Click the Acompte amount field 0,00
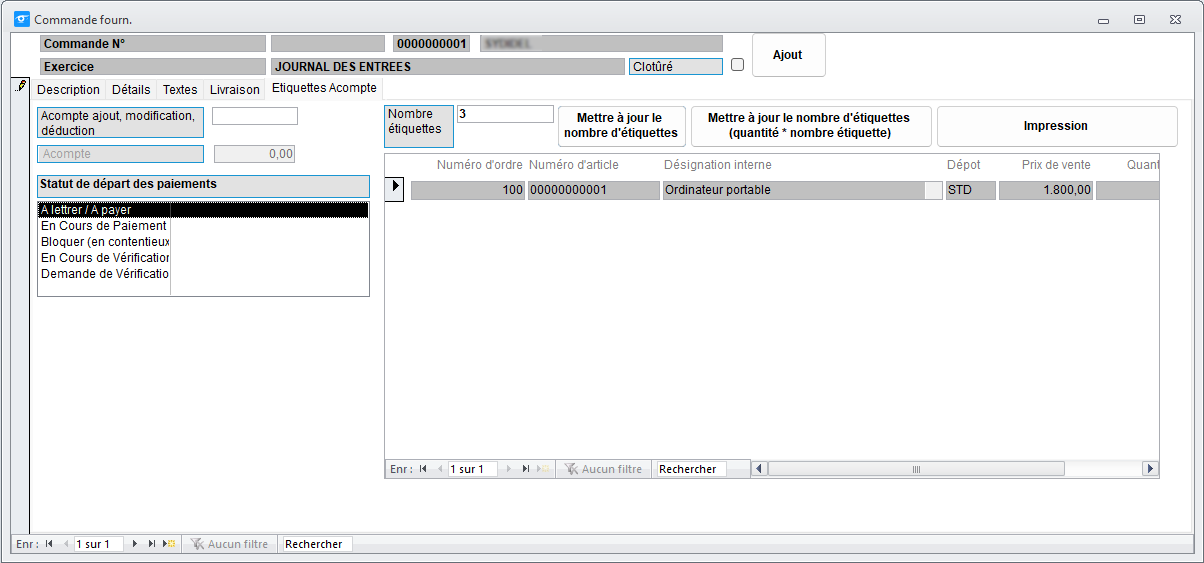1204x563 pixels. click(255, 154)
